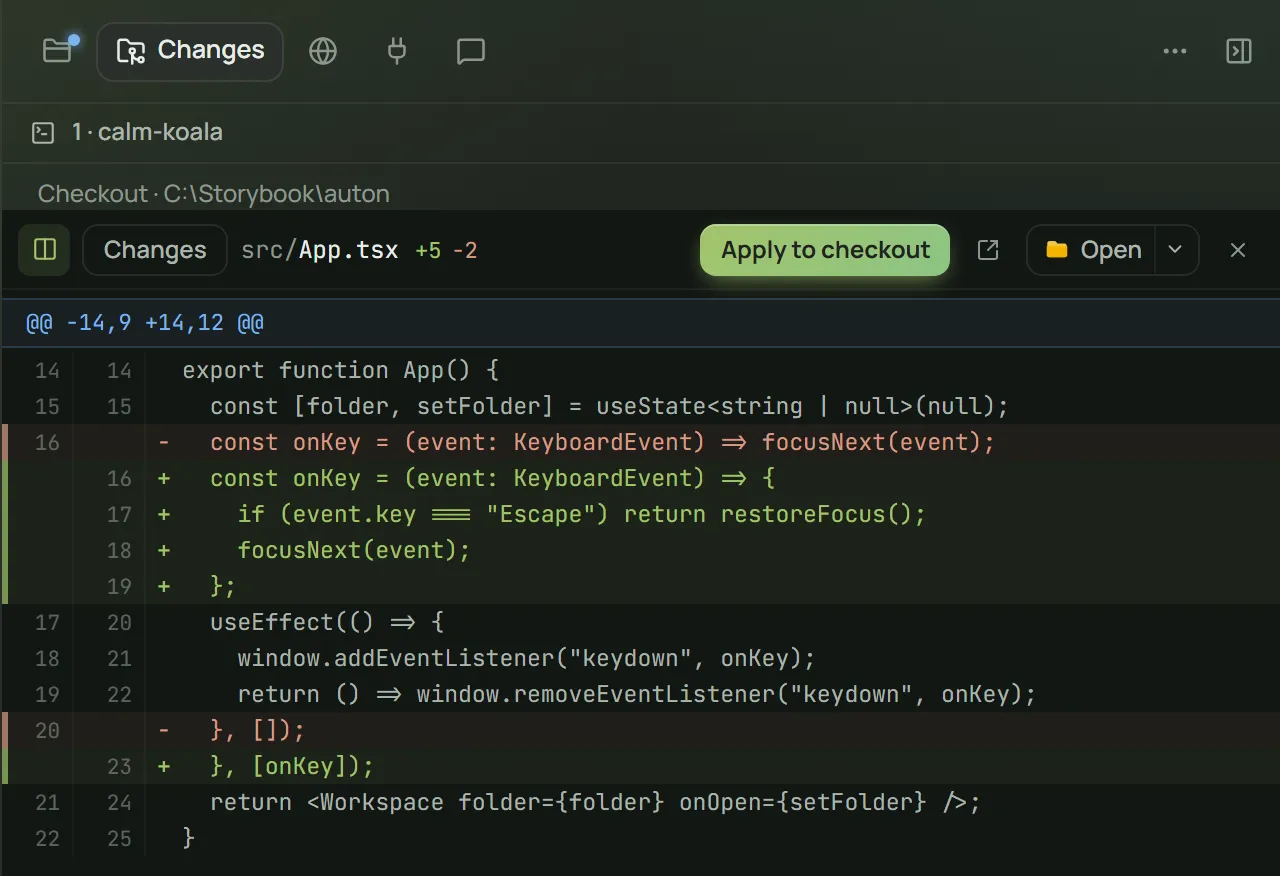This screenshot has width=1280, height=876.
Task: Click the +5 additions count
Action: pyautogui.click(x=428, y=250)
